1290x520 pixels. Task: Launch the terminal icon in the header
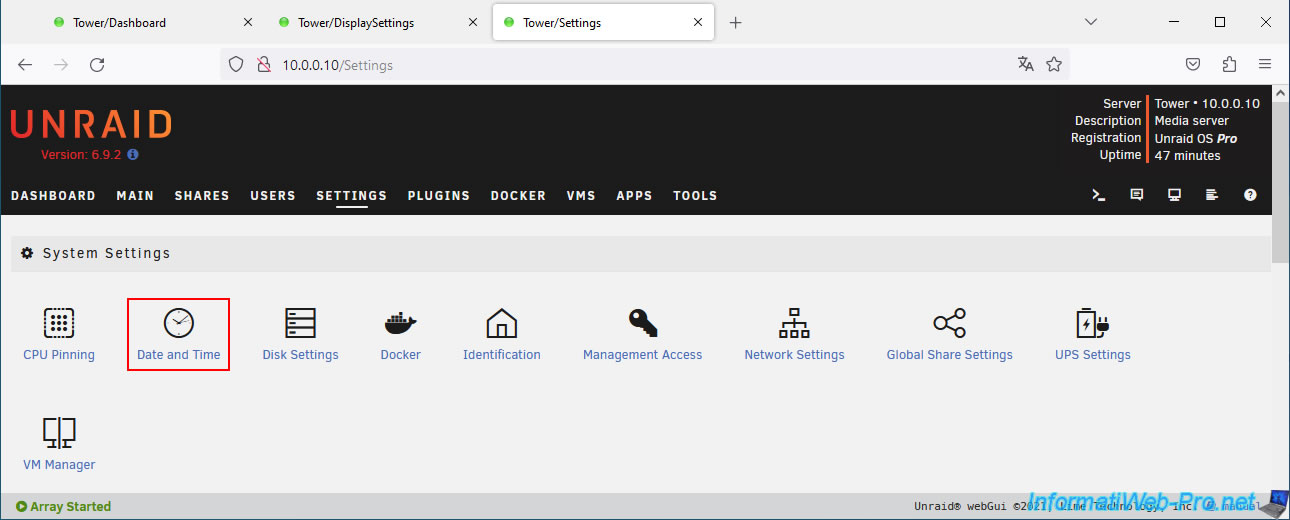coord(1098,195)
